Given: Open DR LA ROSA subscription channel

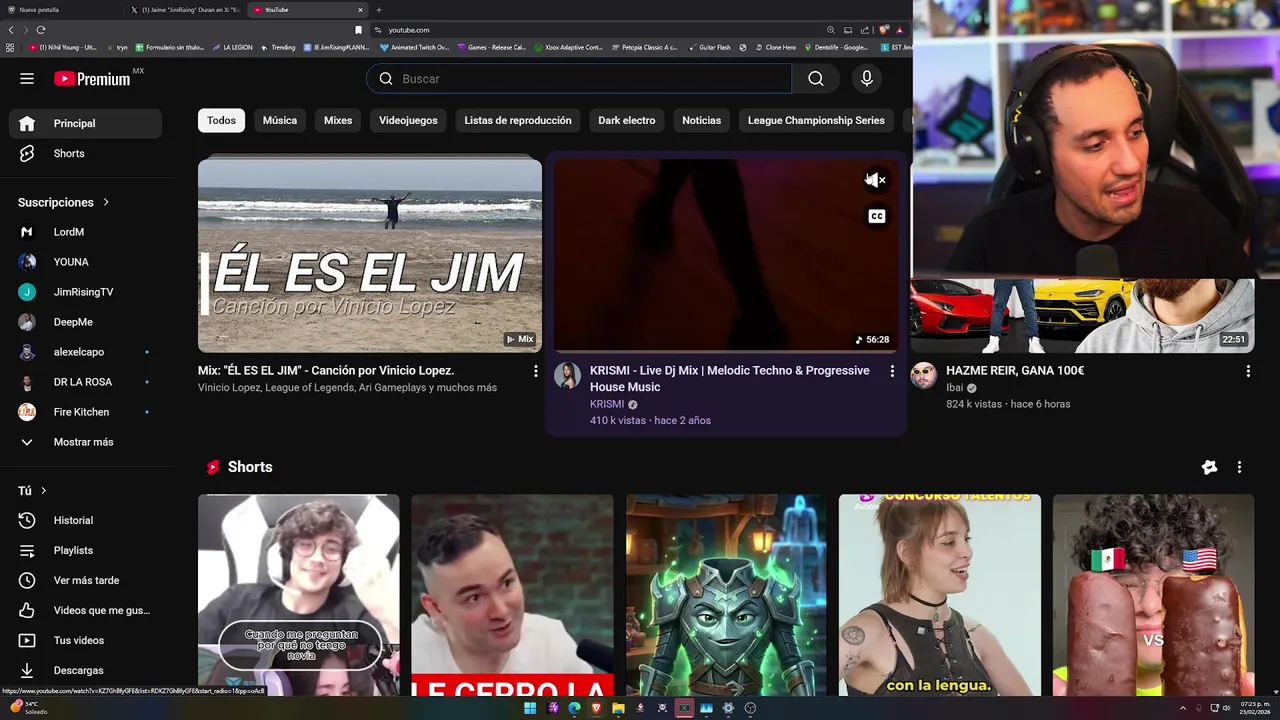Looking at the screenshot, I should (85, 382).
